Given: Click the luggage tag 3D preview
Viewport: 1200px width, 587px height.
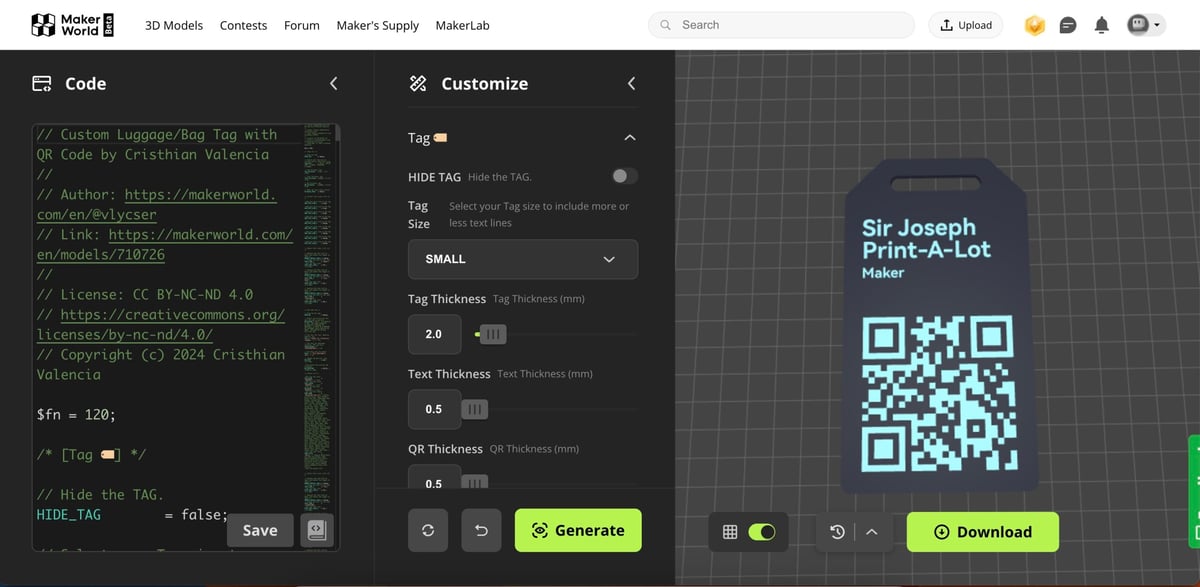Looking at the screenshot, I should pyautogui.click(x=938, y=325).
